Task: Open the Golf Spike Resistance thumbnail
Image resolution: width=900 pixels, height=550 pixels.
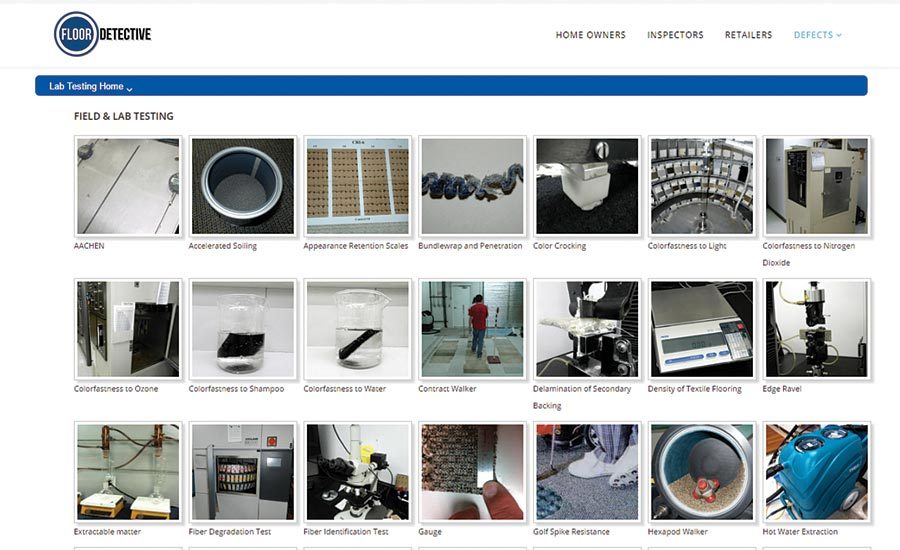Action: click(x=587, y=472)
